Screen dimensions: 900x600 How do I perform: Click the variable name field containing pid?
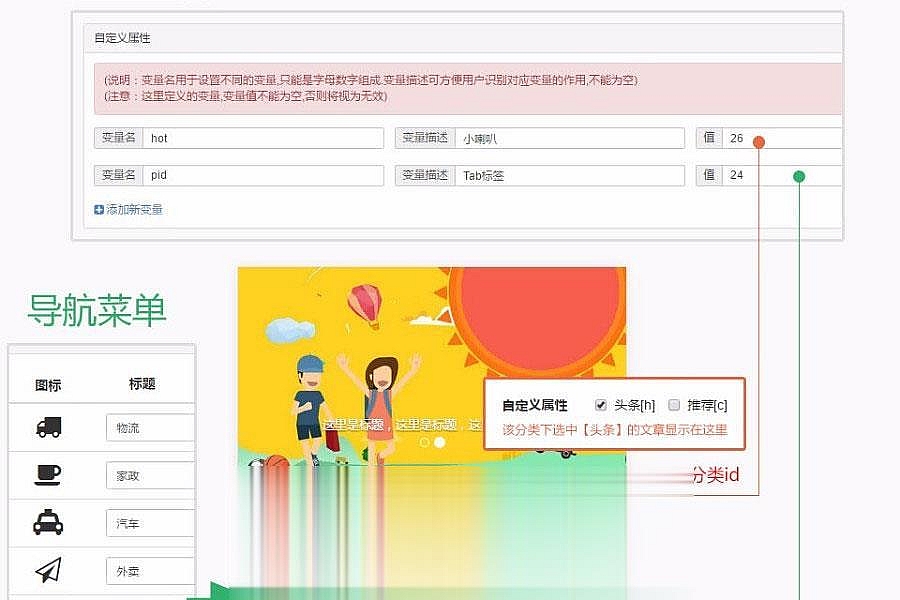click(263, 175)
